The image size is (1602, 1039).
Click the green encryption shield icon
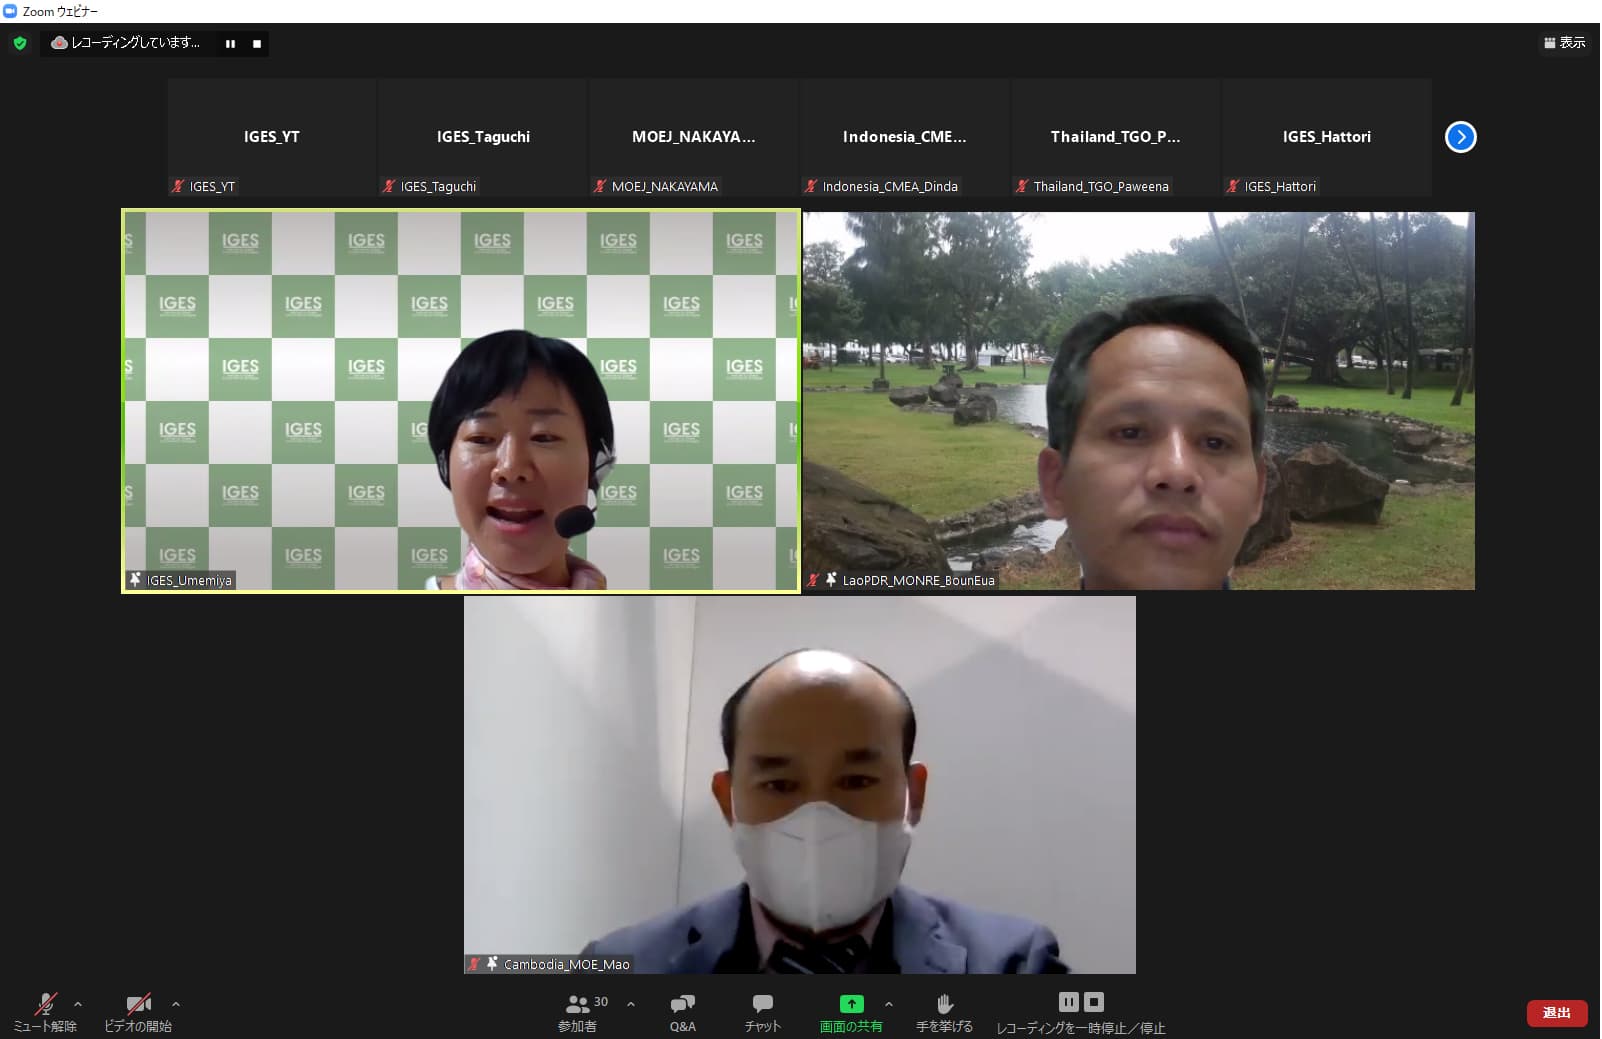(20, 43)
